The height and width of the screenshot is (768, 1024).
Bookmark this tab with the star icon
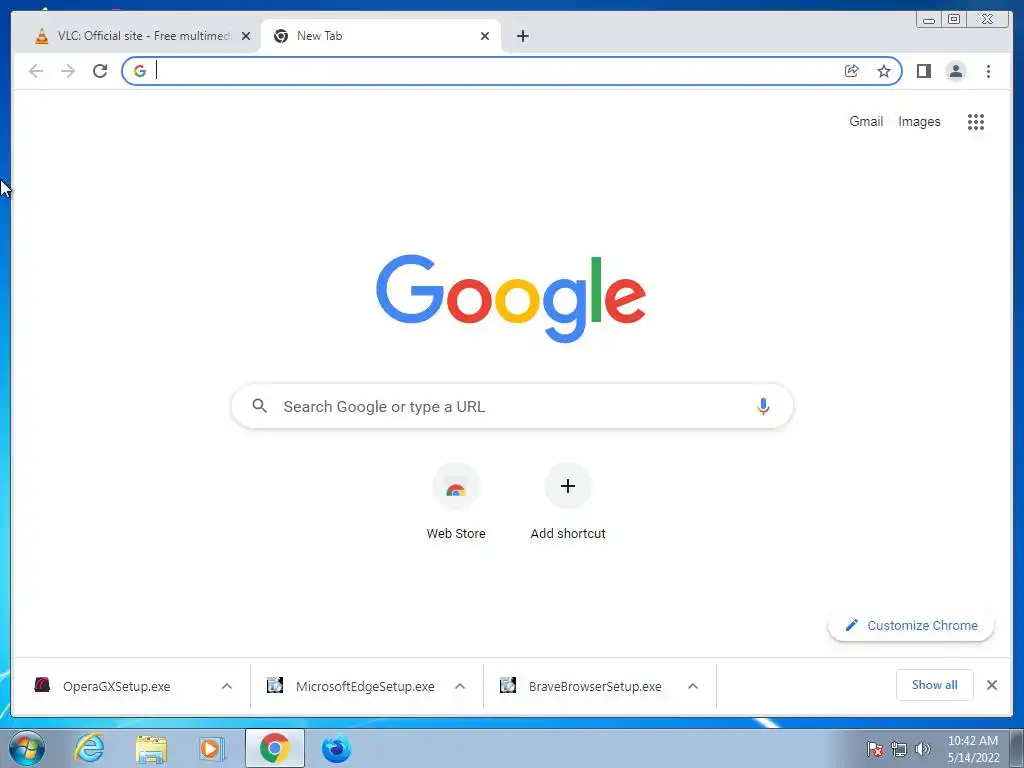(884, 71)
